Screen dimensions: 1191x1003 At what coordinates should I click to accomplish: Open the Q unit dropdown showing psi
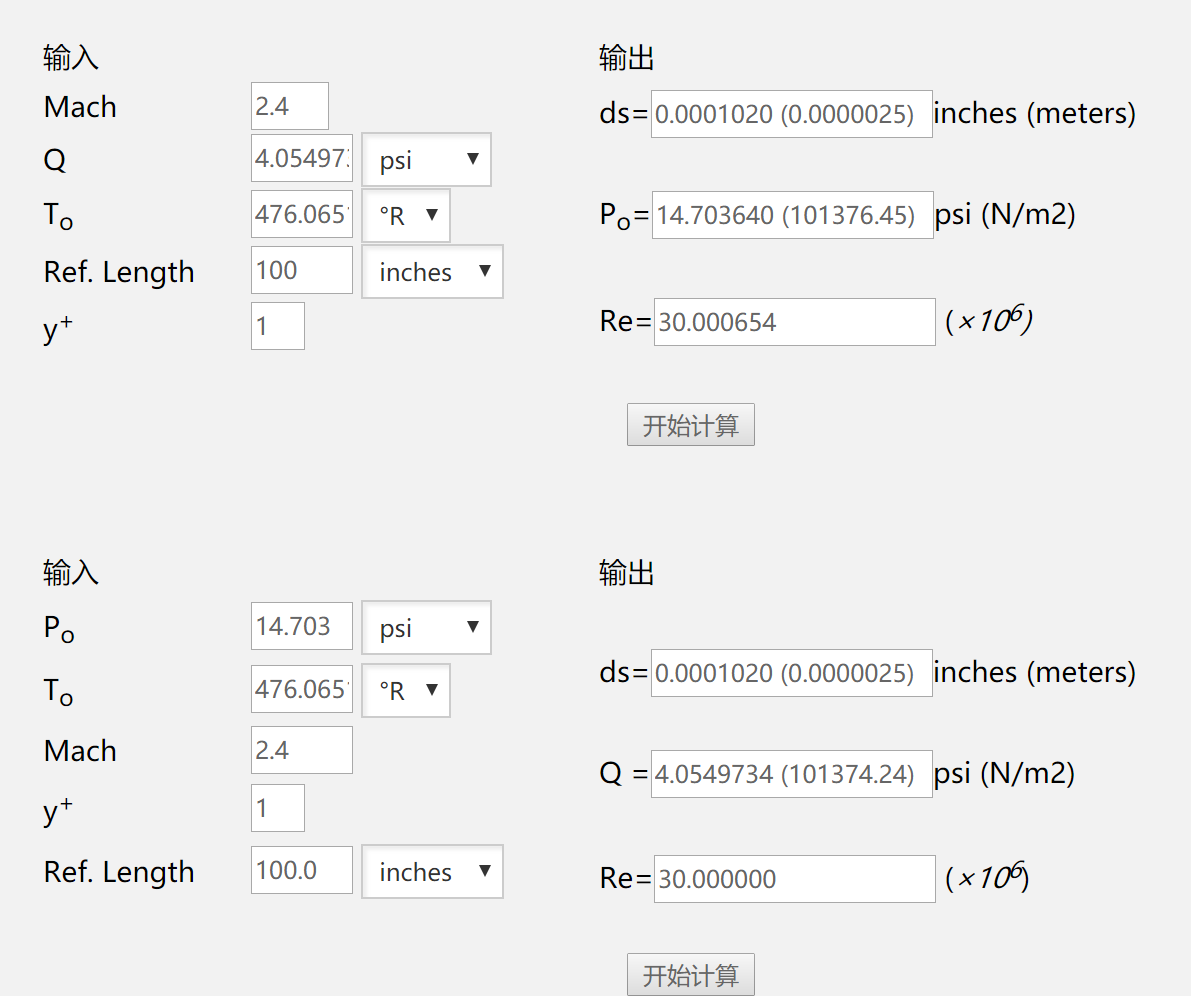point(426,160)
